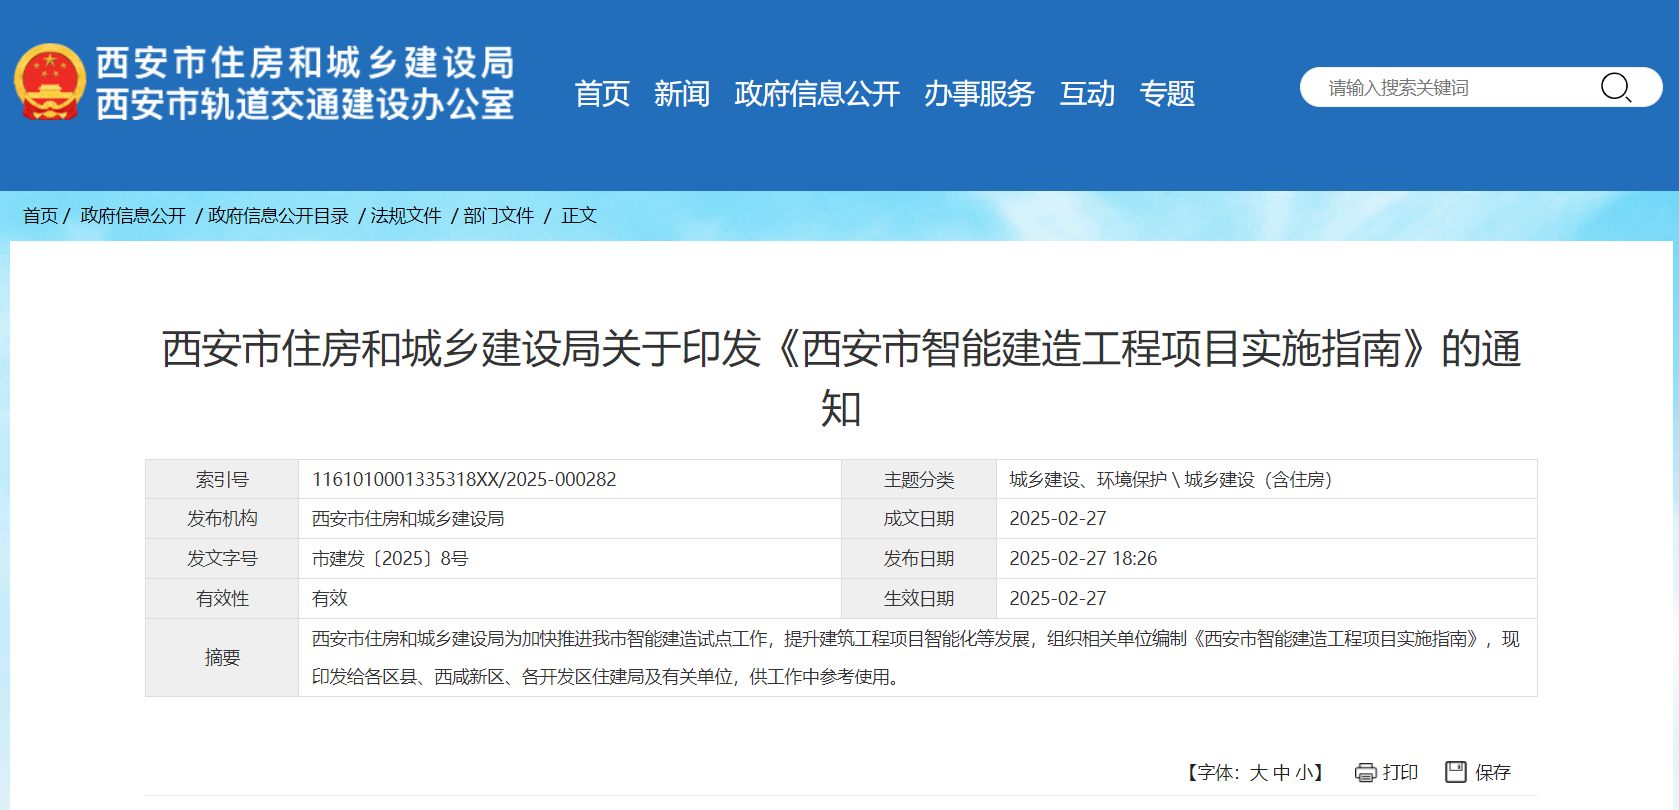1679x810 pixels.
Task: Click the 生效日期 label cell
Action: pos(919,599)
